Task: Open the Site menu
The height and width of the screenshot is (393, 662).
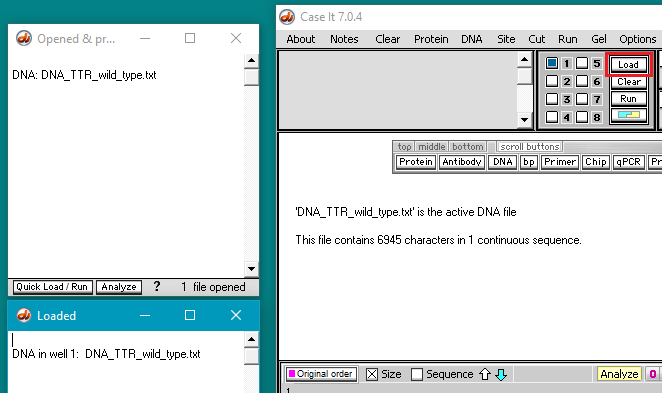Action: coord(506,39)
